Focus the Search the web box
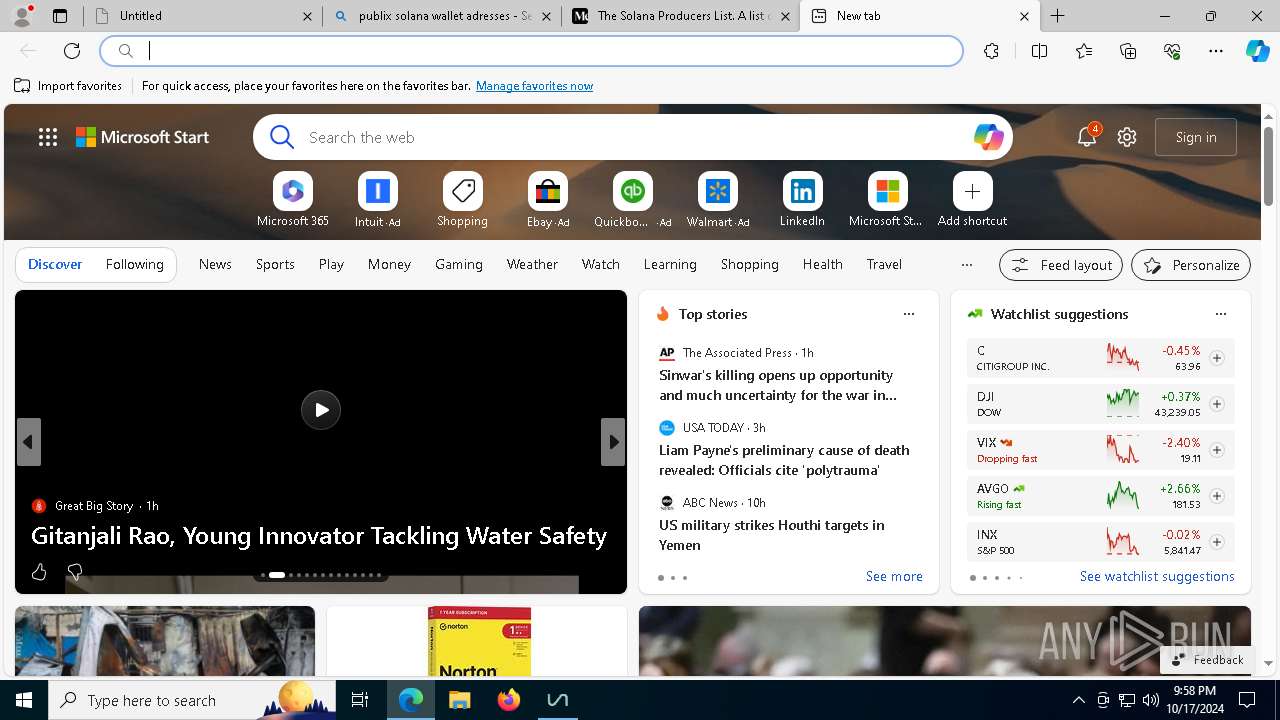This screenshot has width=1280, height=720. (x=632, y=137)
